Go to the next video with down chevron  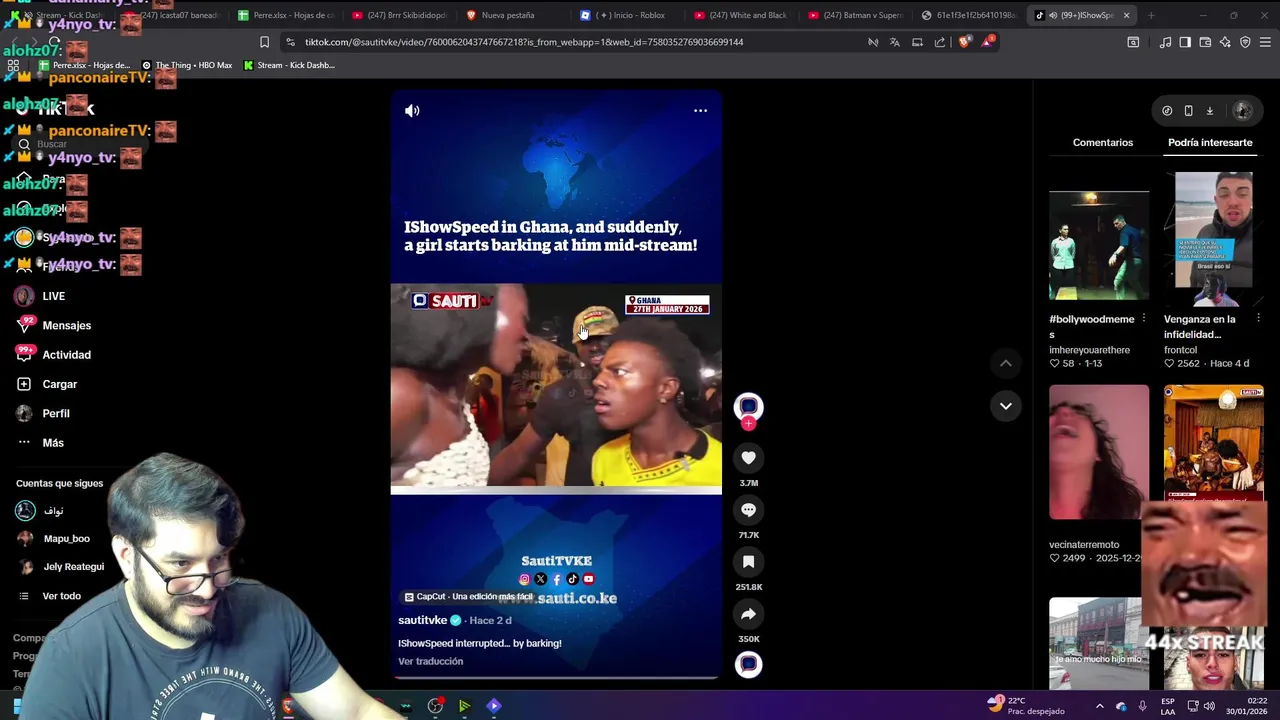point(1006,406)
